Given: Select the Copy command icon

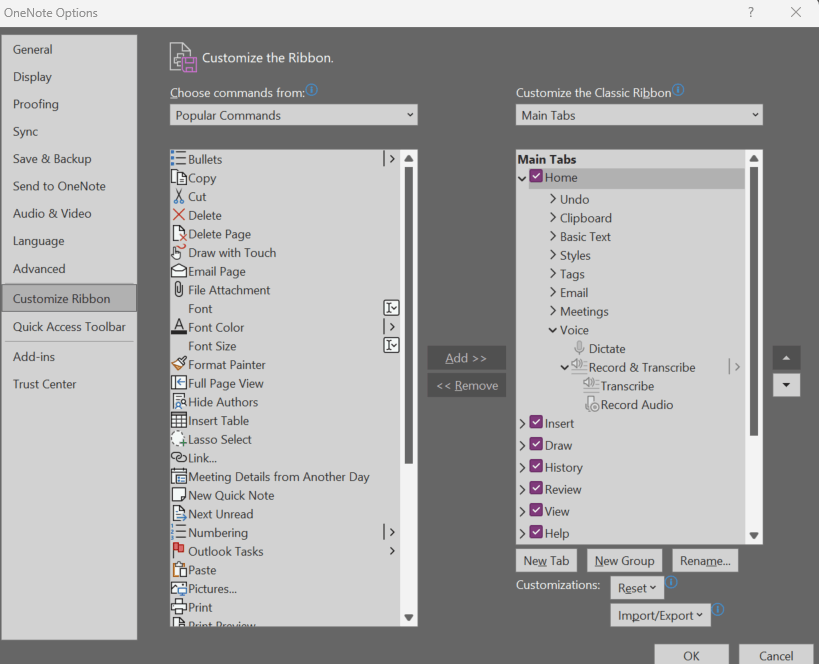Looking at the screenshot, I should tap(179, 178).
